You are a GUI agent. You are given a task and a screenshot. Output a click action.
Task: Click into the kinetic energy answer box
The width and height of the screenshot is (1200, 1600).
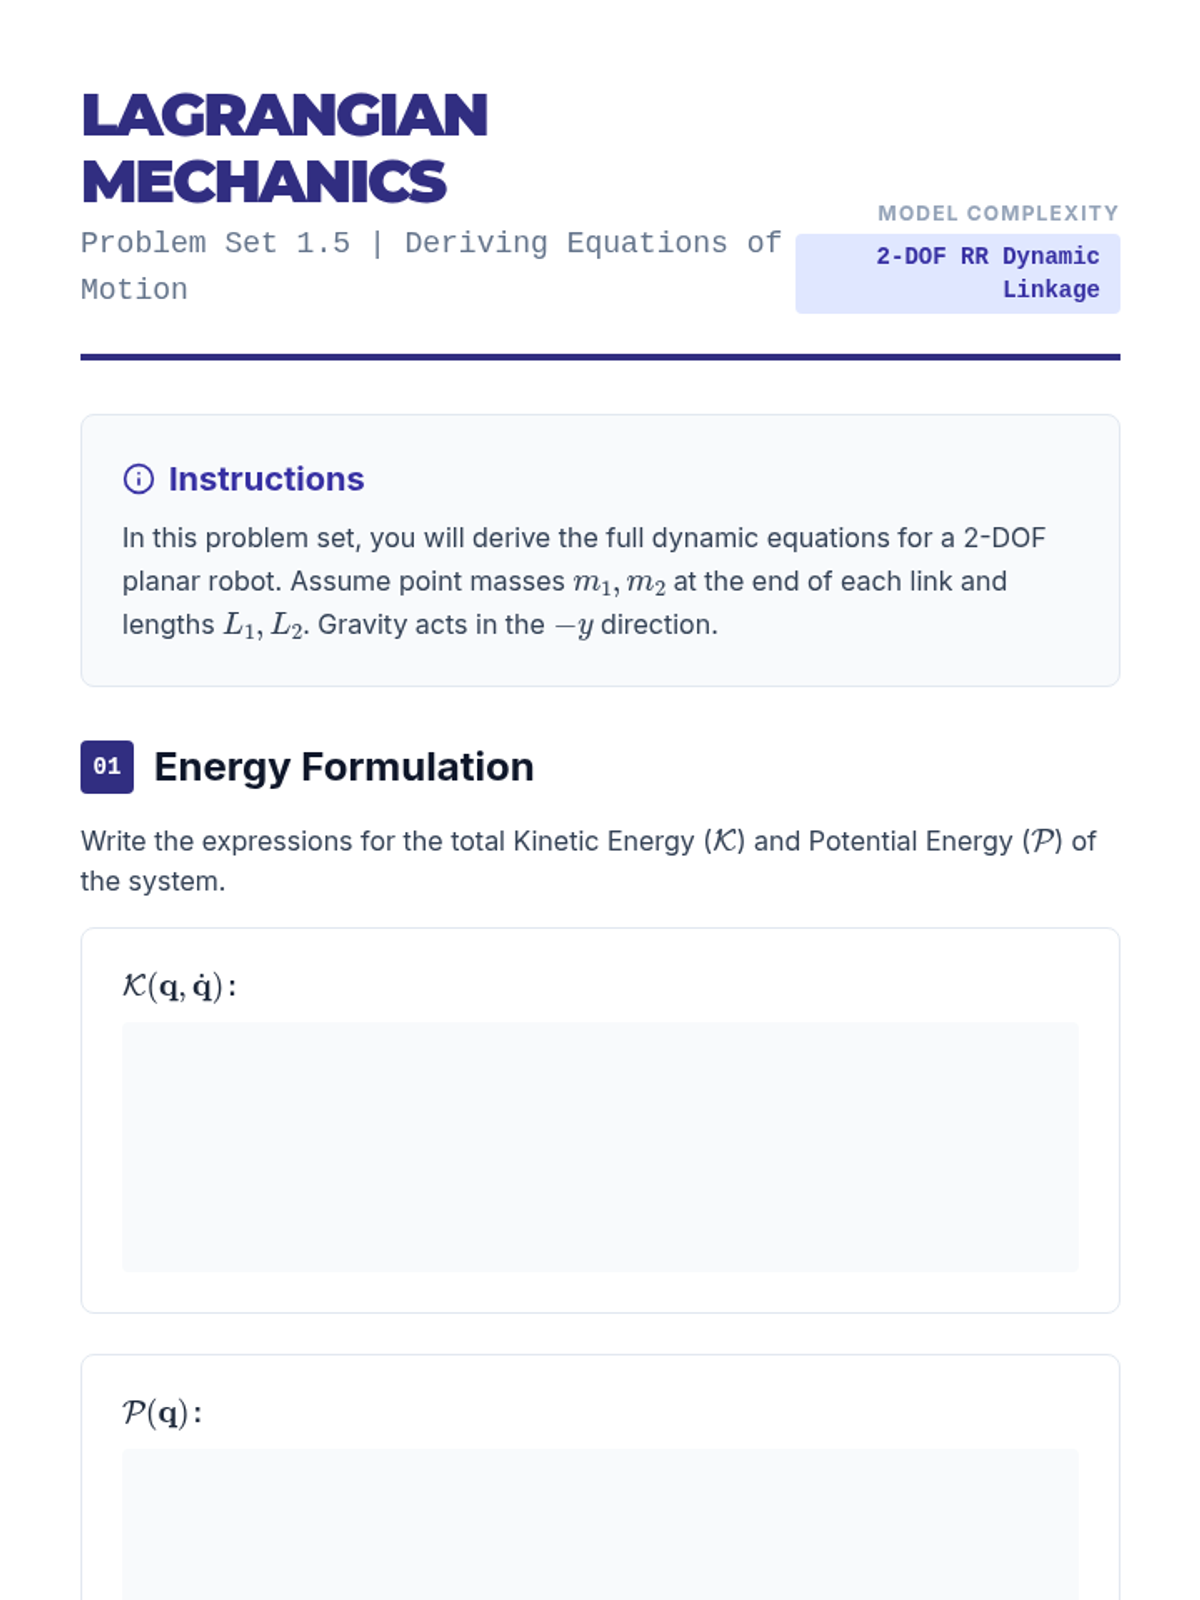tap(600, 1146)
